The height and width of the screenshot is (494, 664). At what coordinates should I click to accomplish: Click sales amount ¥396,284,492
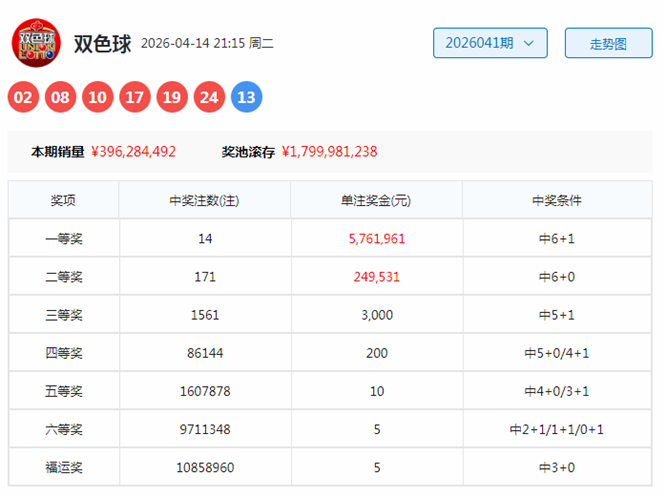coord(133,152)
